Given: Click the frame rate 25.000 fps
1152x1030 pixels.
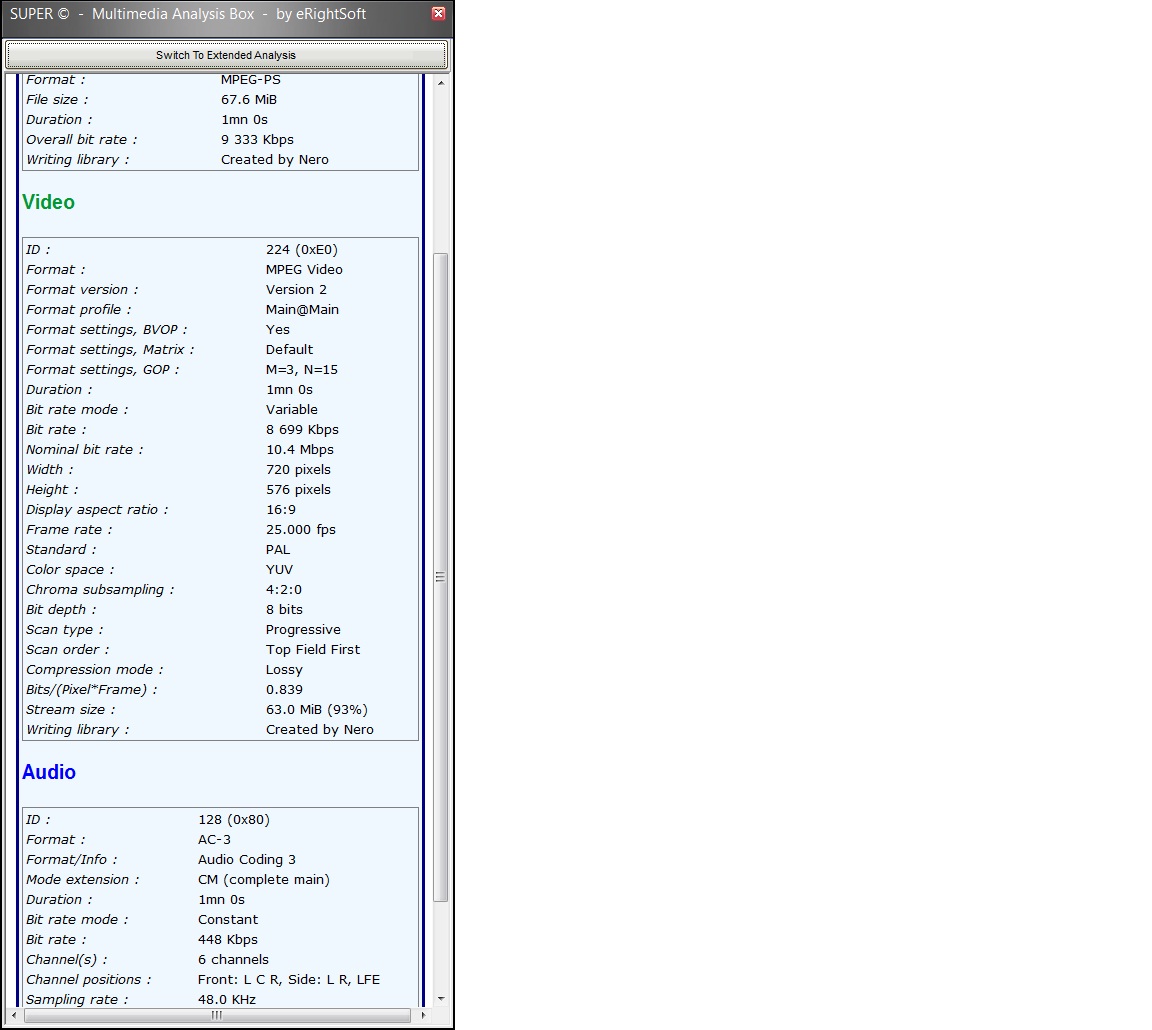Looking at the screenshot, I should click(300, 530).
